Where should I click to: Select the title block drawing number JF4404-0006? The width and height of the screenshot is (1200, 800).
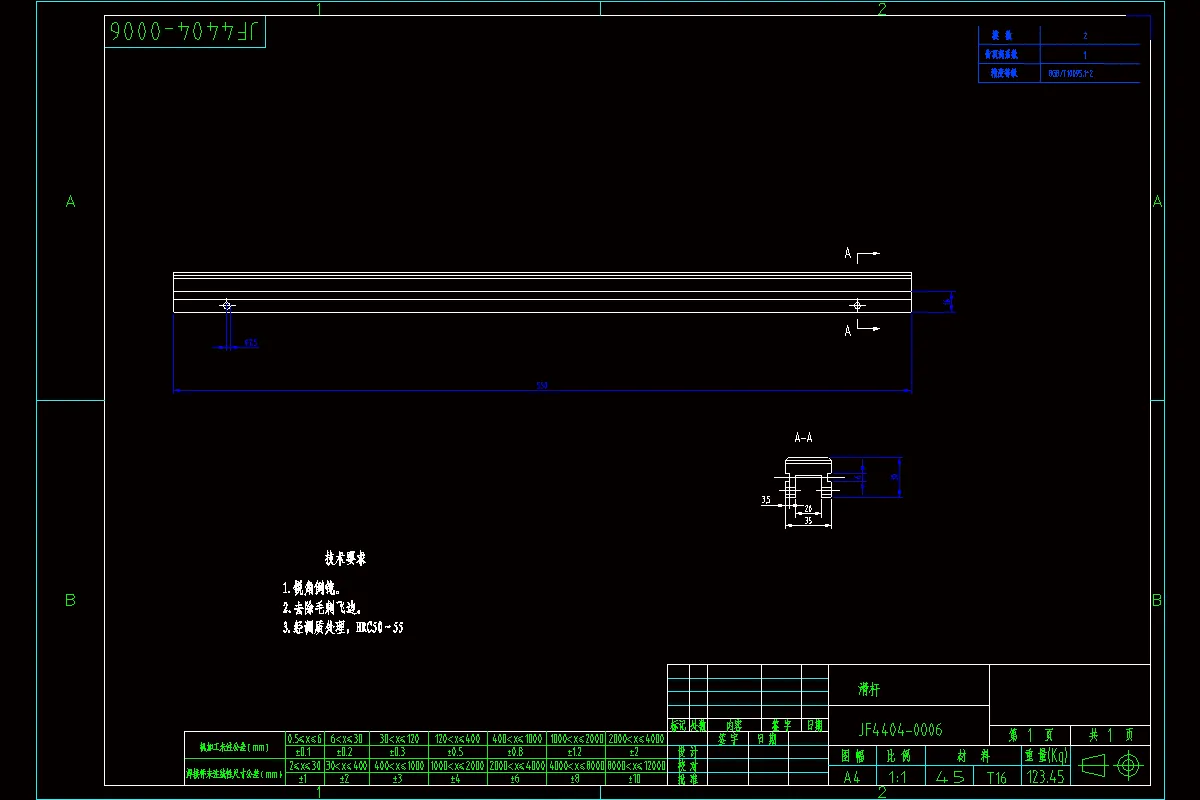[900, 730]
